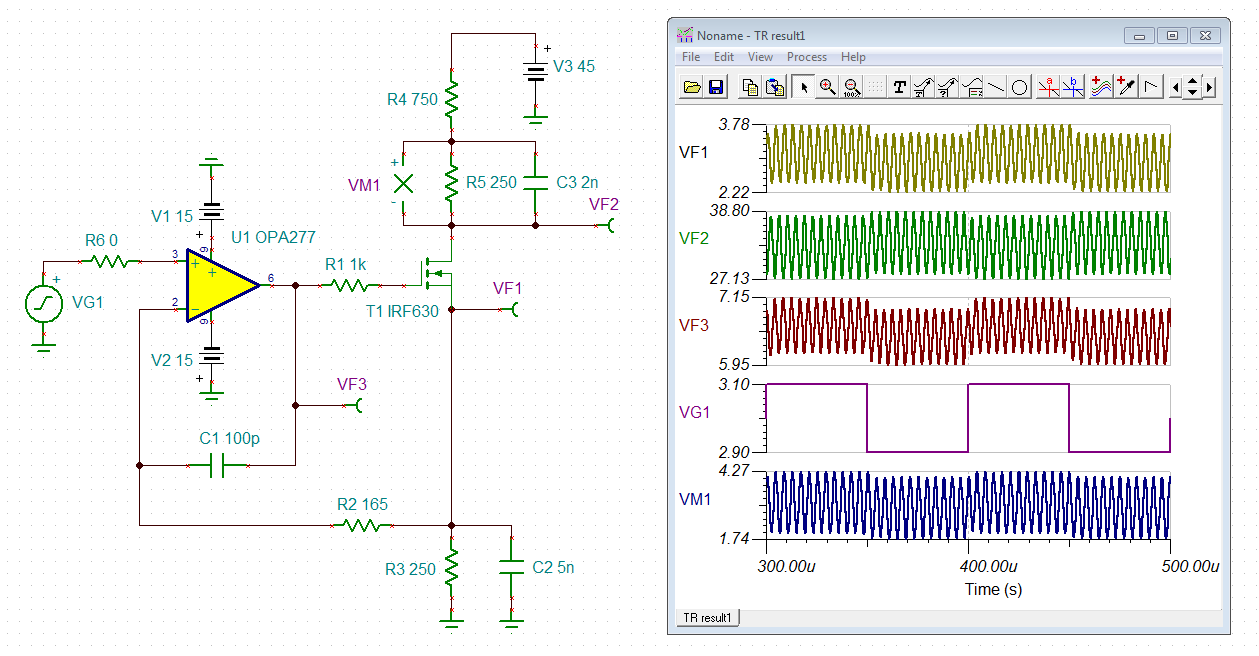The width and height of the screenshot is (1259, 656).
Task: Open the Help menu
Action: (853, 57)
